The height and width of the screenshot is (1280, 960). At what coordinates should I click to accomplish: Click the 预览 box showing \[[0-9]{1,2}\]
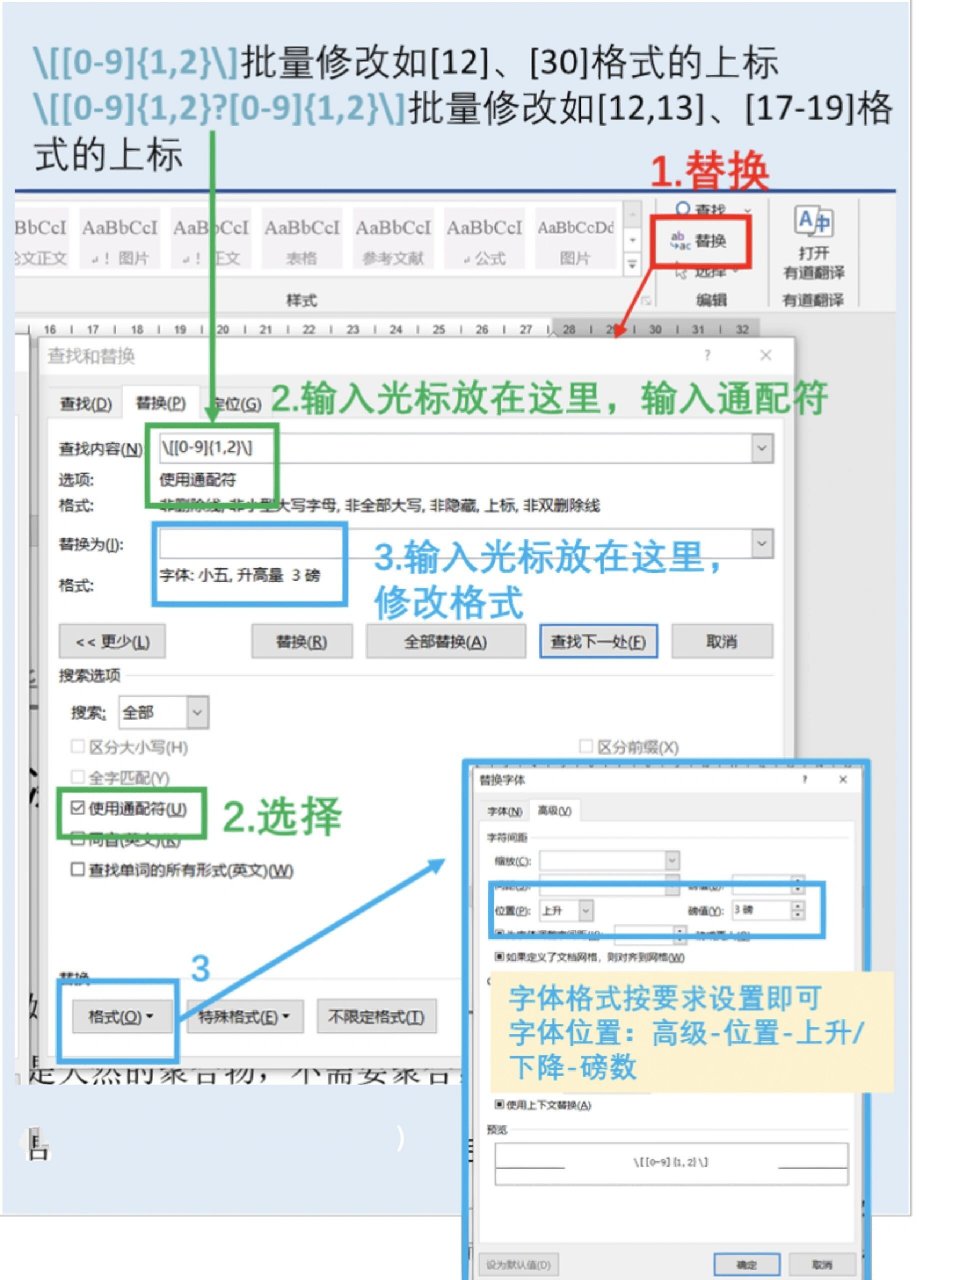point(671,1163)
